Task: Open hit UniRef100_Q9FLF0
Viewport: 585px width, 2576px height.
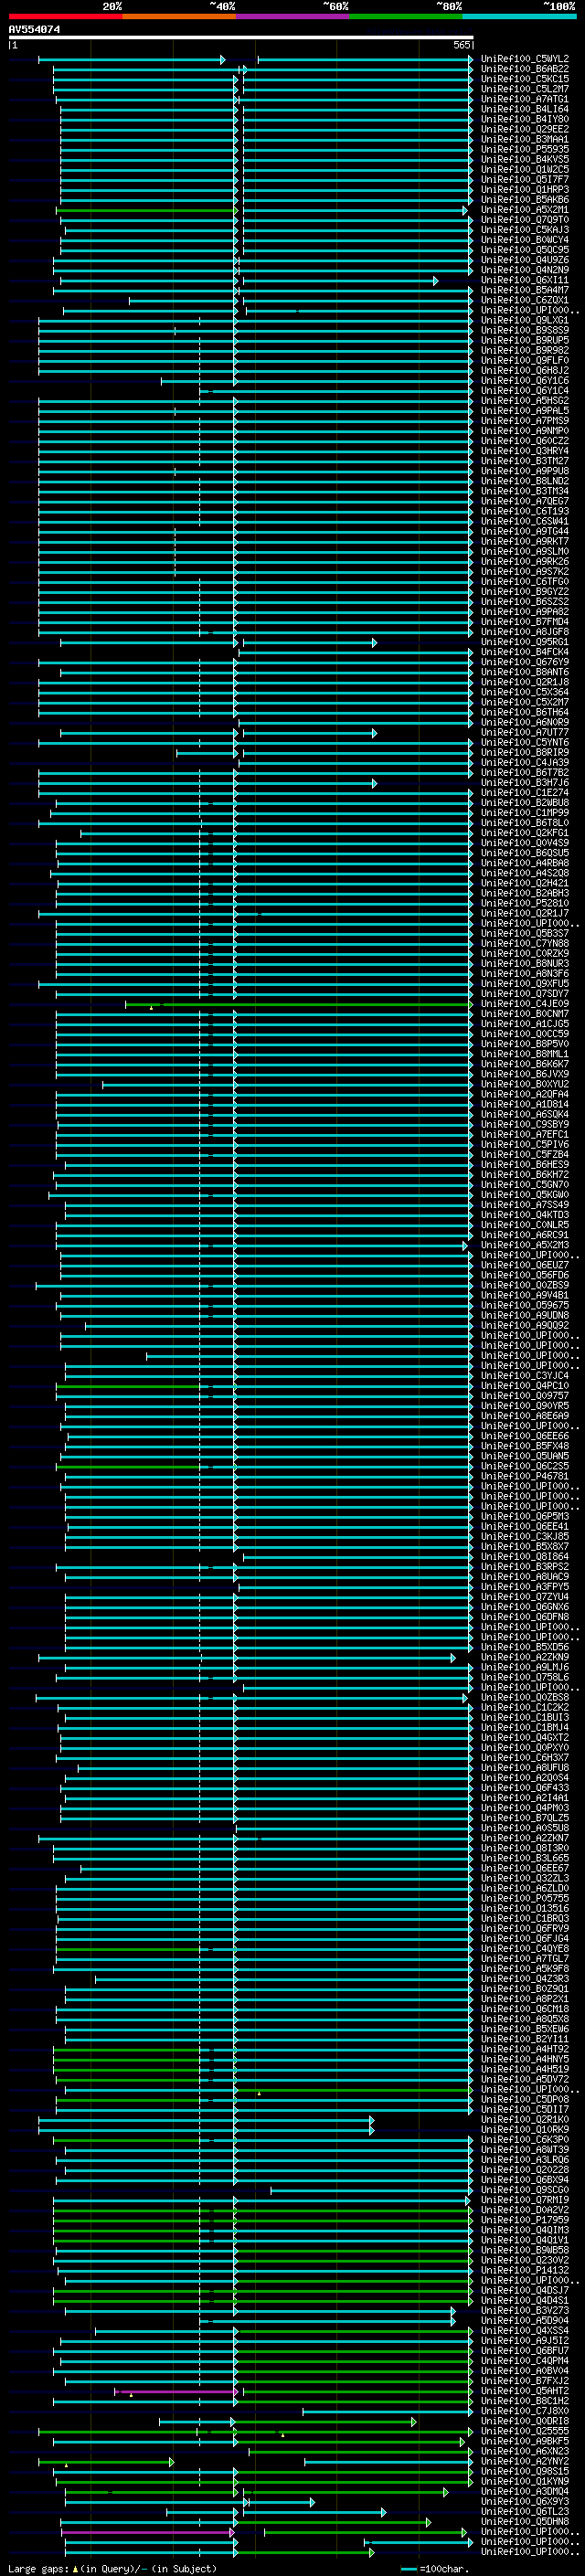Action: [525, 360]
